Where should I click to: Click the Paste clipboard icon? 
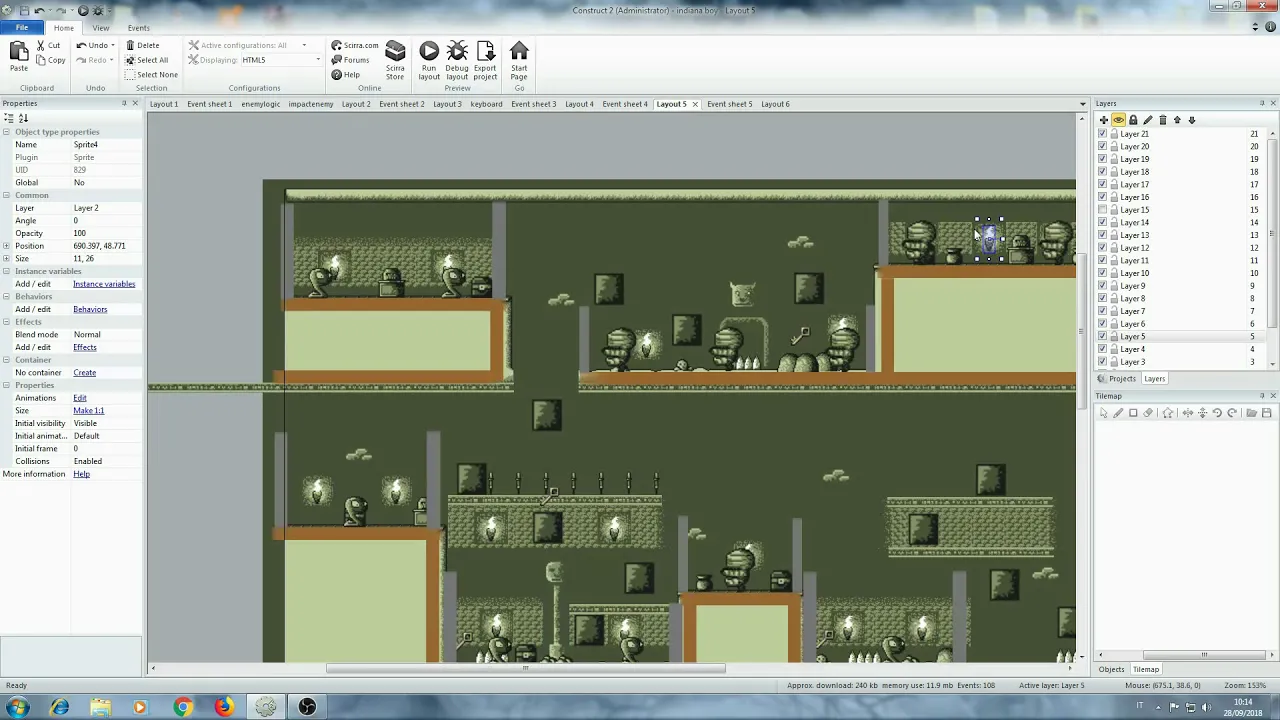tap(18, 51)
